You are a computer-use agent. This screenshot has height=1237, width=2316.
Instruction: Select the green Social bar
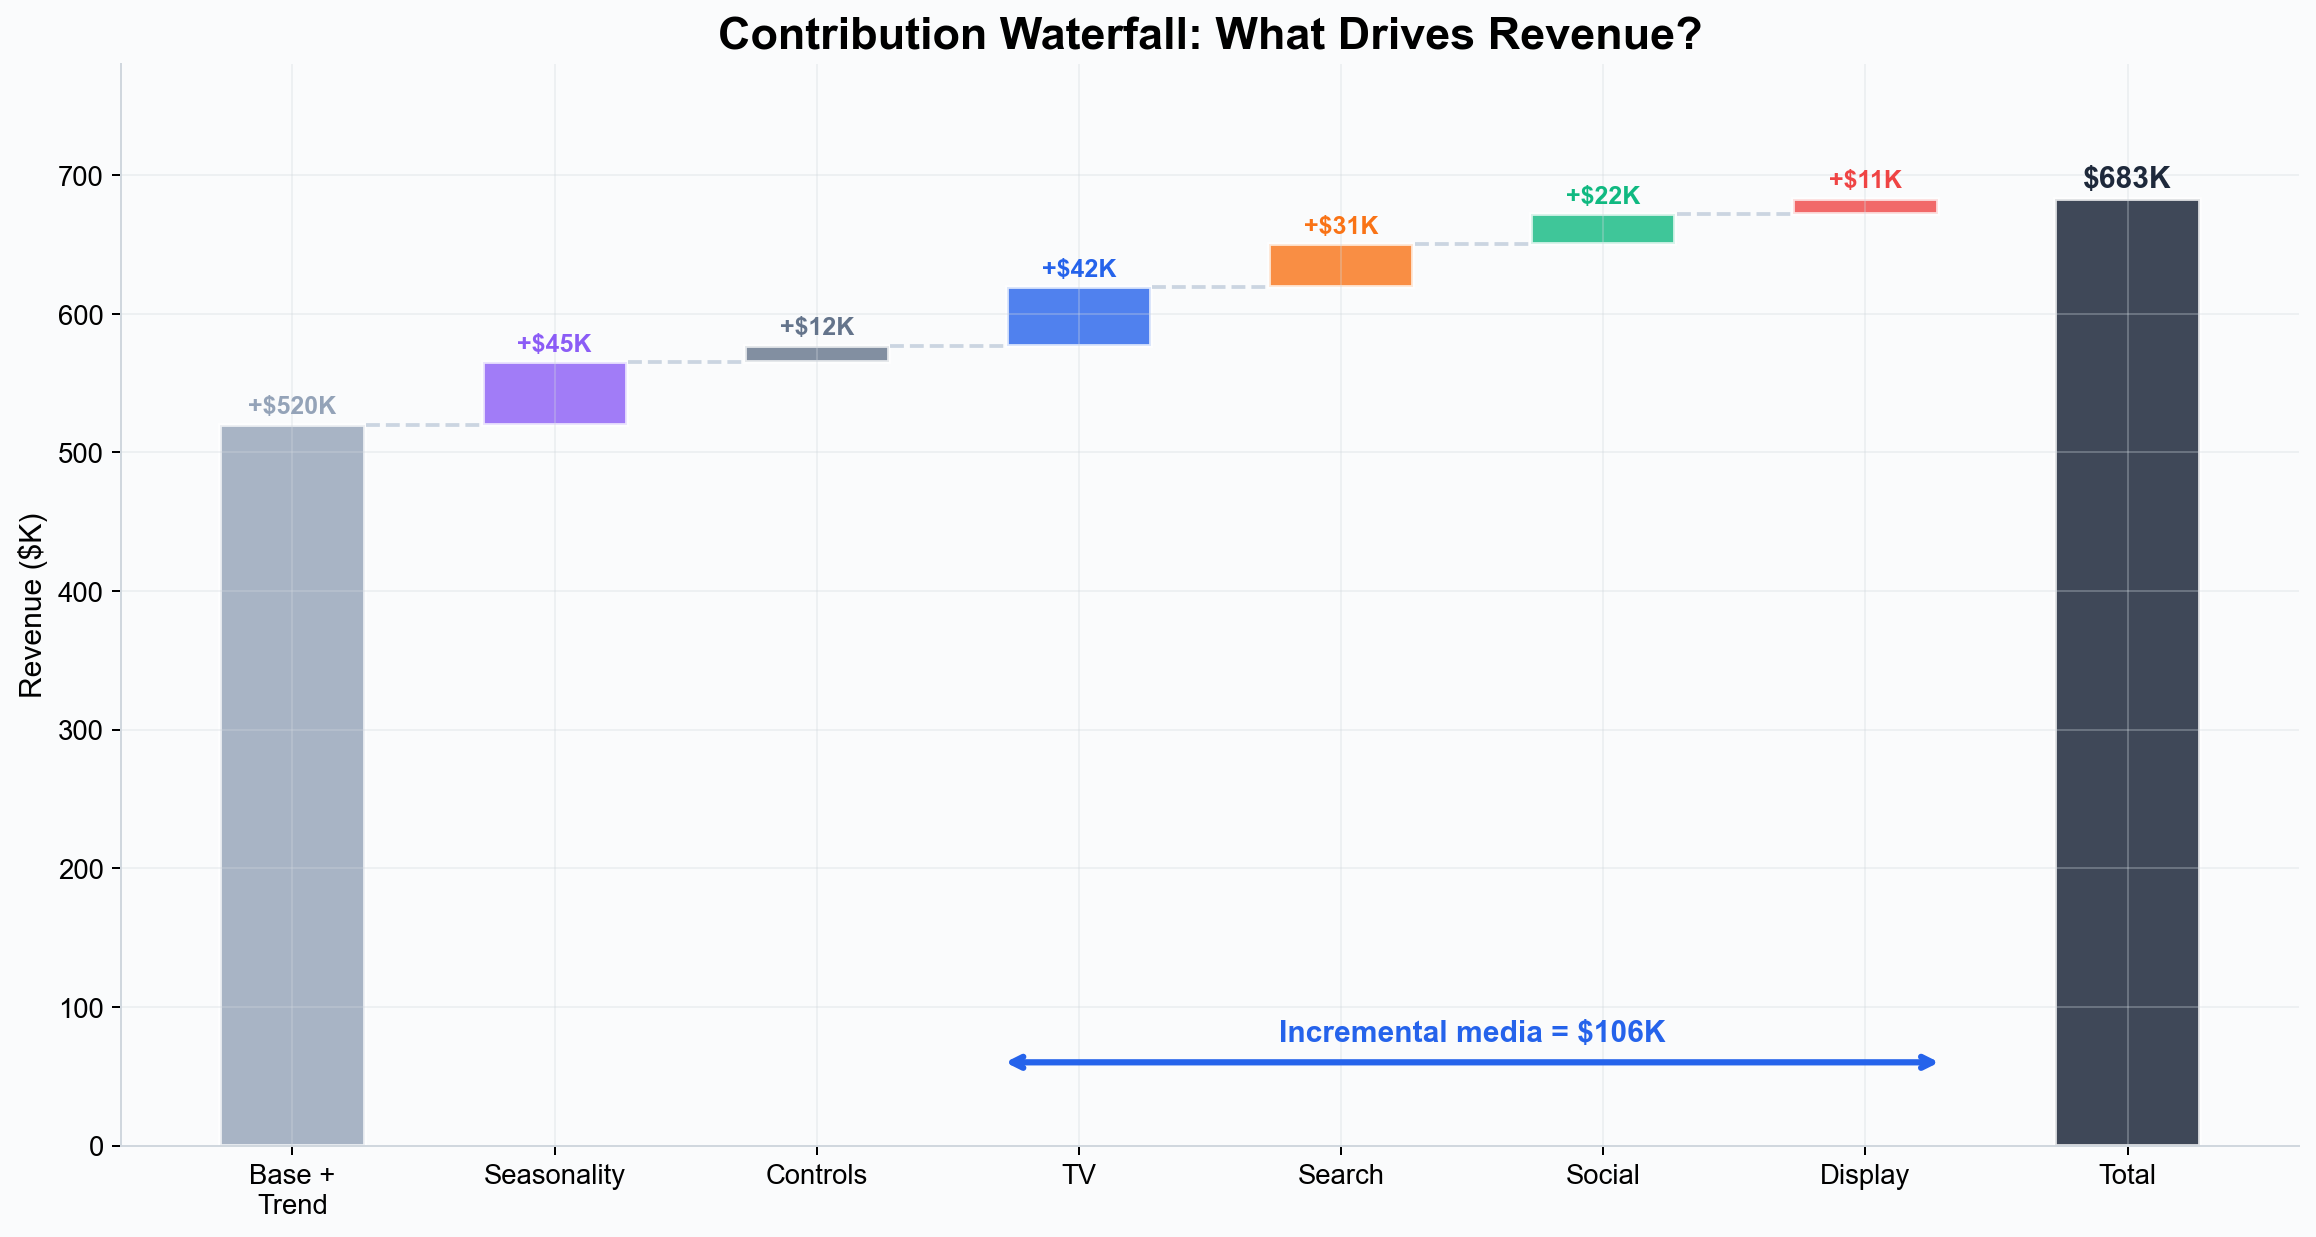(x=1603, y=229)
